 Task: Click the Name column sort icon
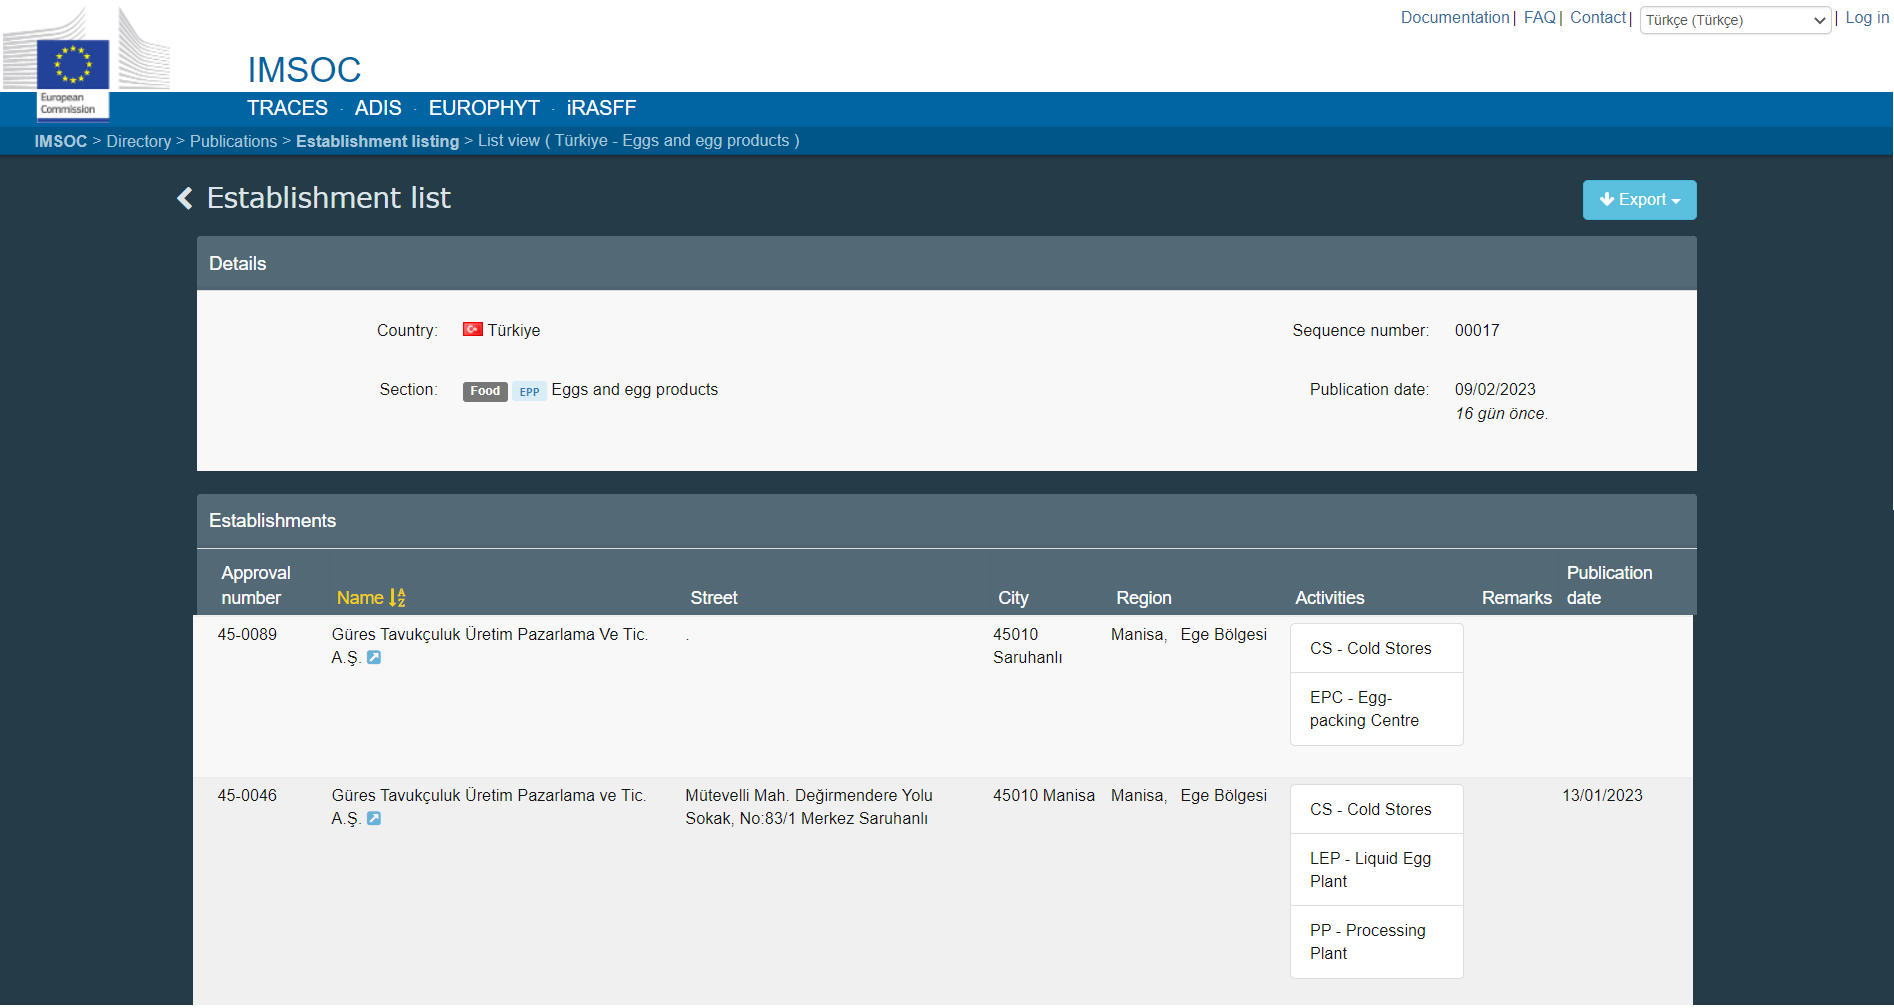pos(397,598)
